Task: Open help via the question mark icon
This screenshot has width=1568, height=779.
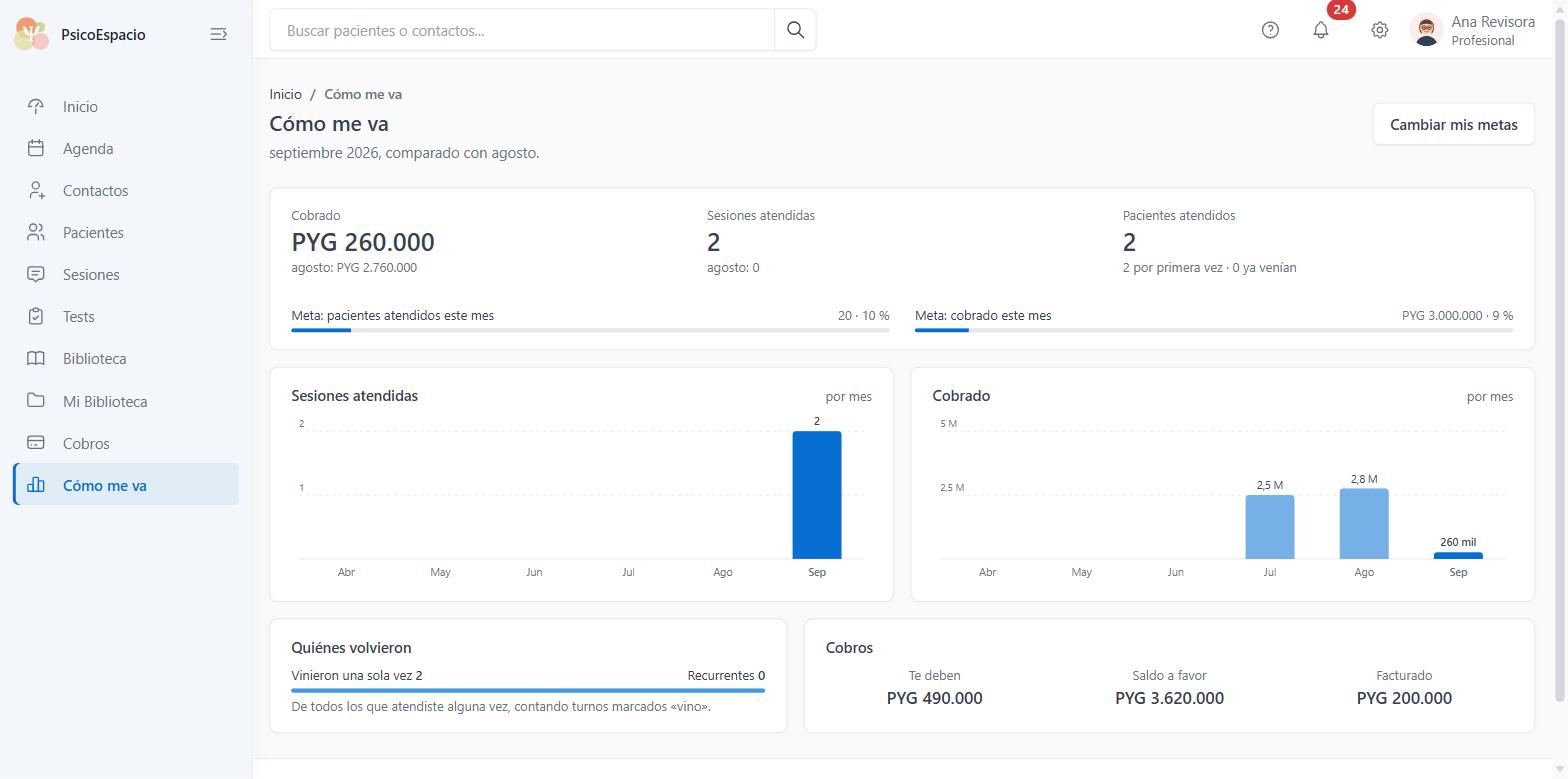Action: (1270, 30)
